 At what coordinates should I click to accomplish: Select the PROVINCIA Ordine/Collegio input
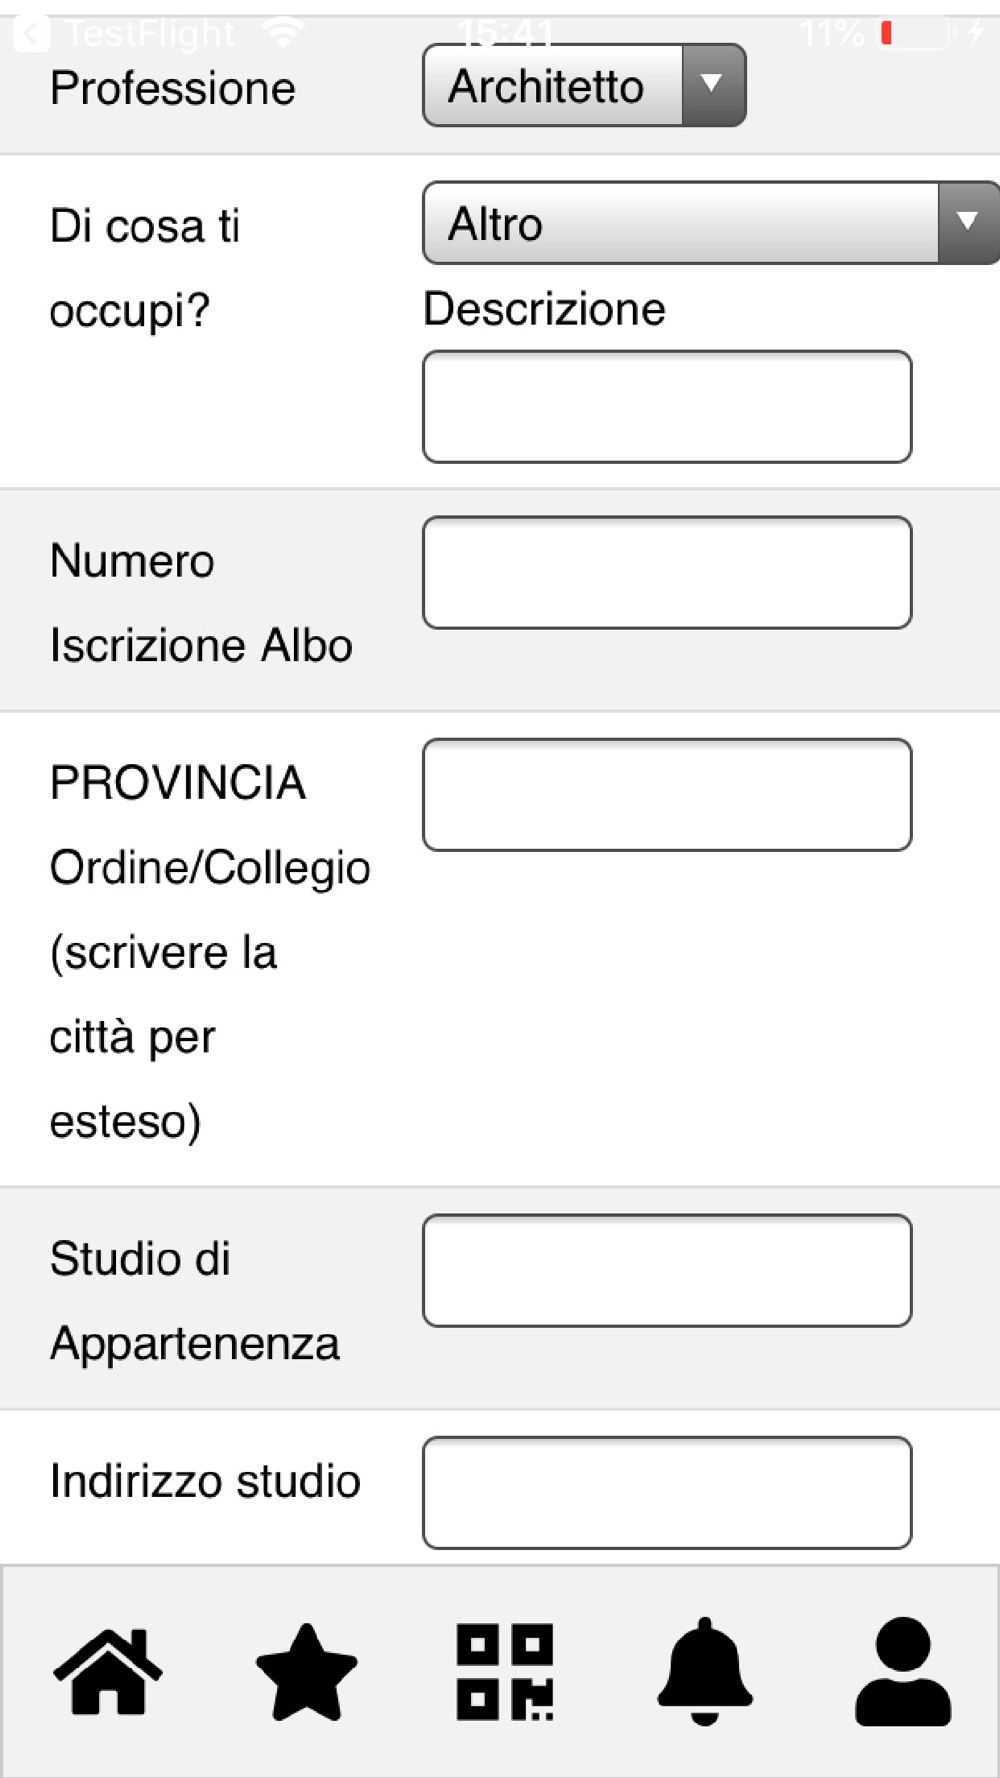667,795
